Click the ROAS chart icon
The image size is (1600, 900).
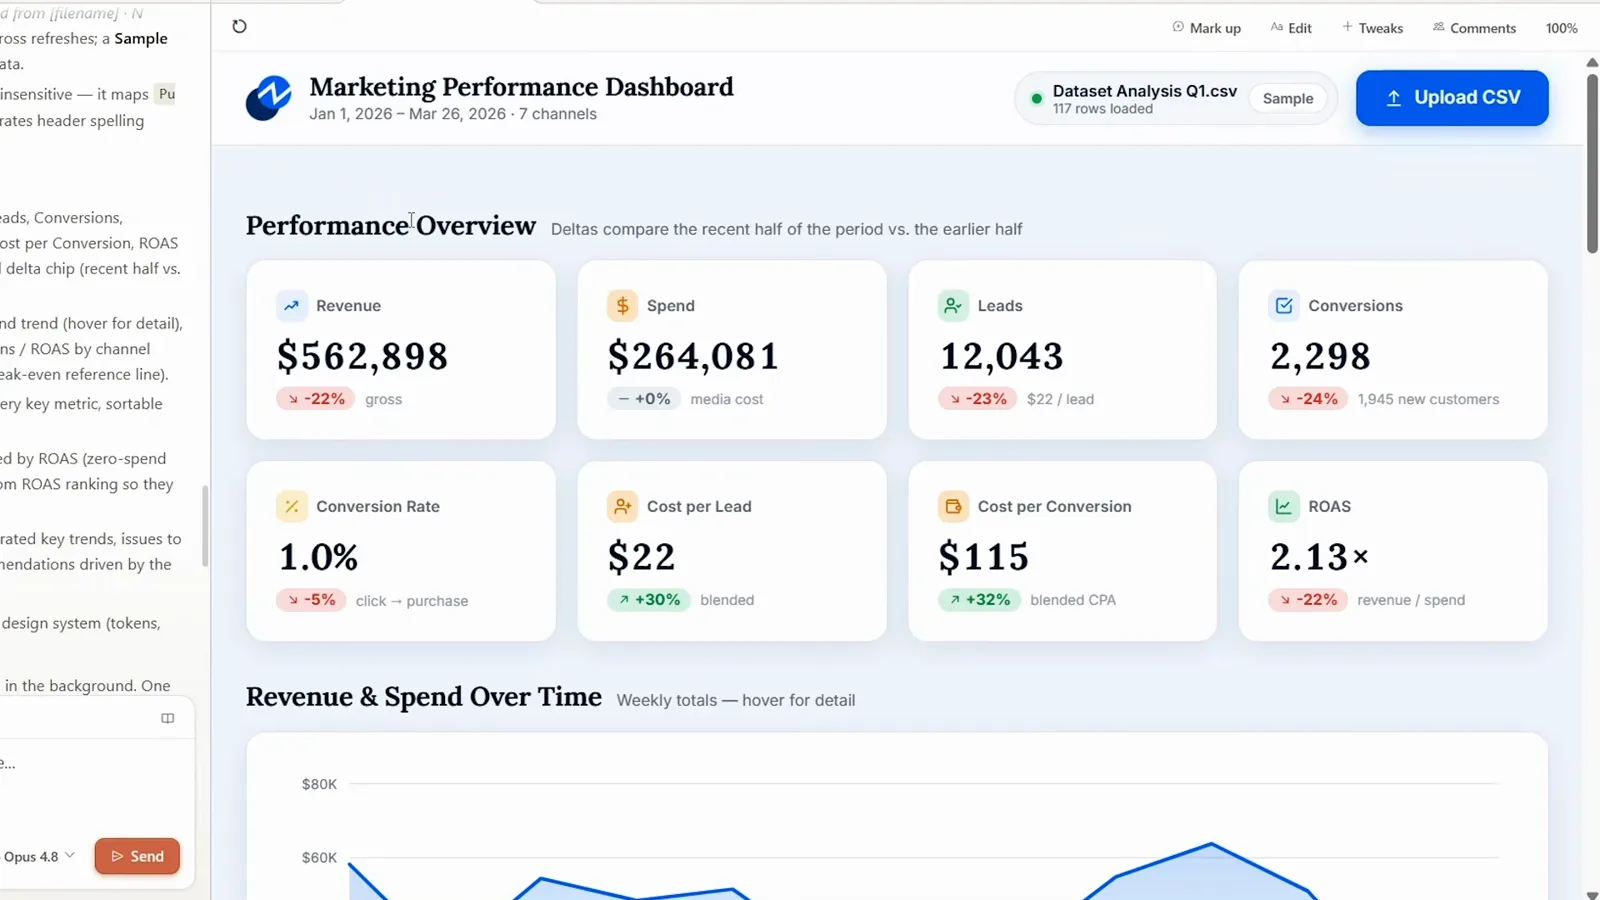coord(1284,506)
